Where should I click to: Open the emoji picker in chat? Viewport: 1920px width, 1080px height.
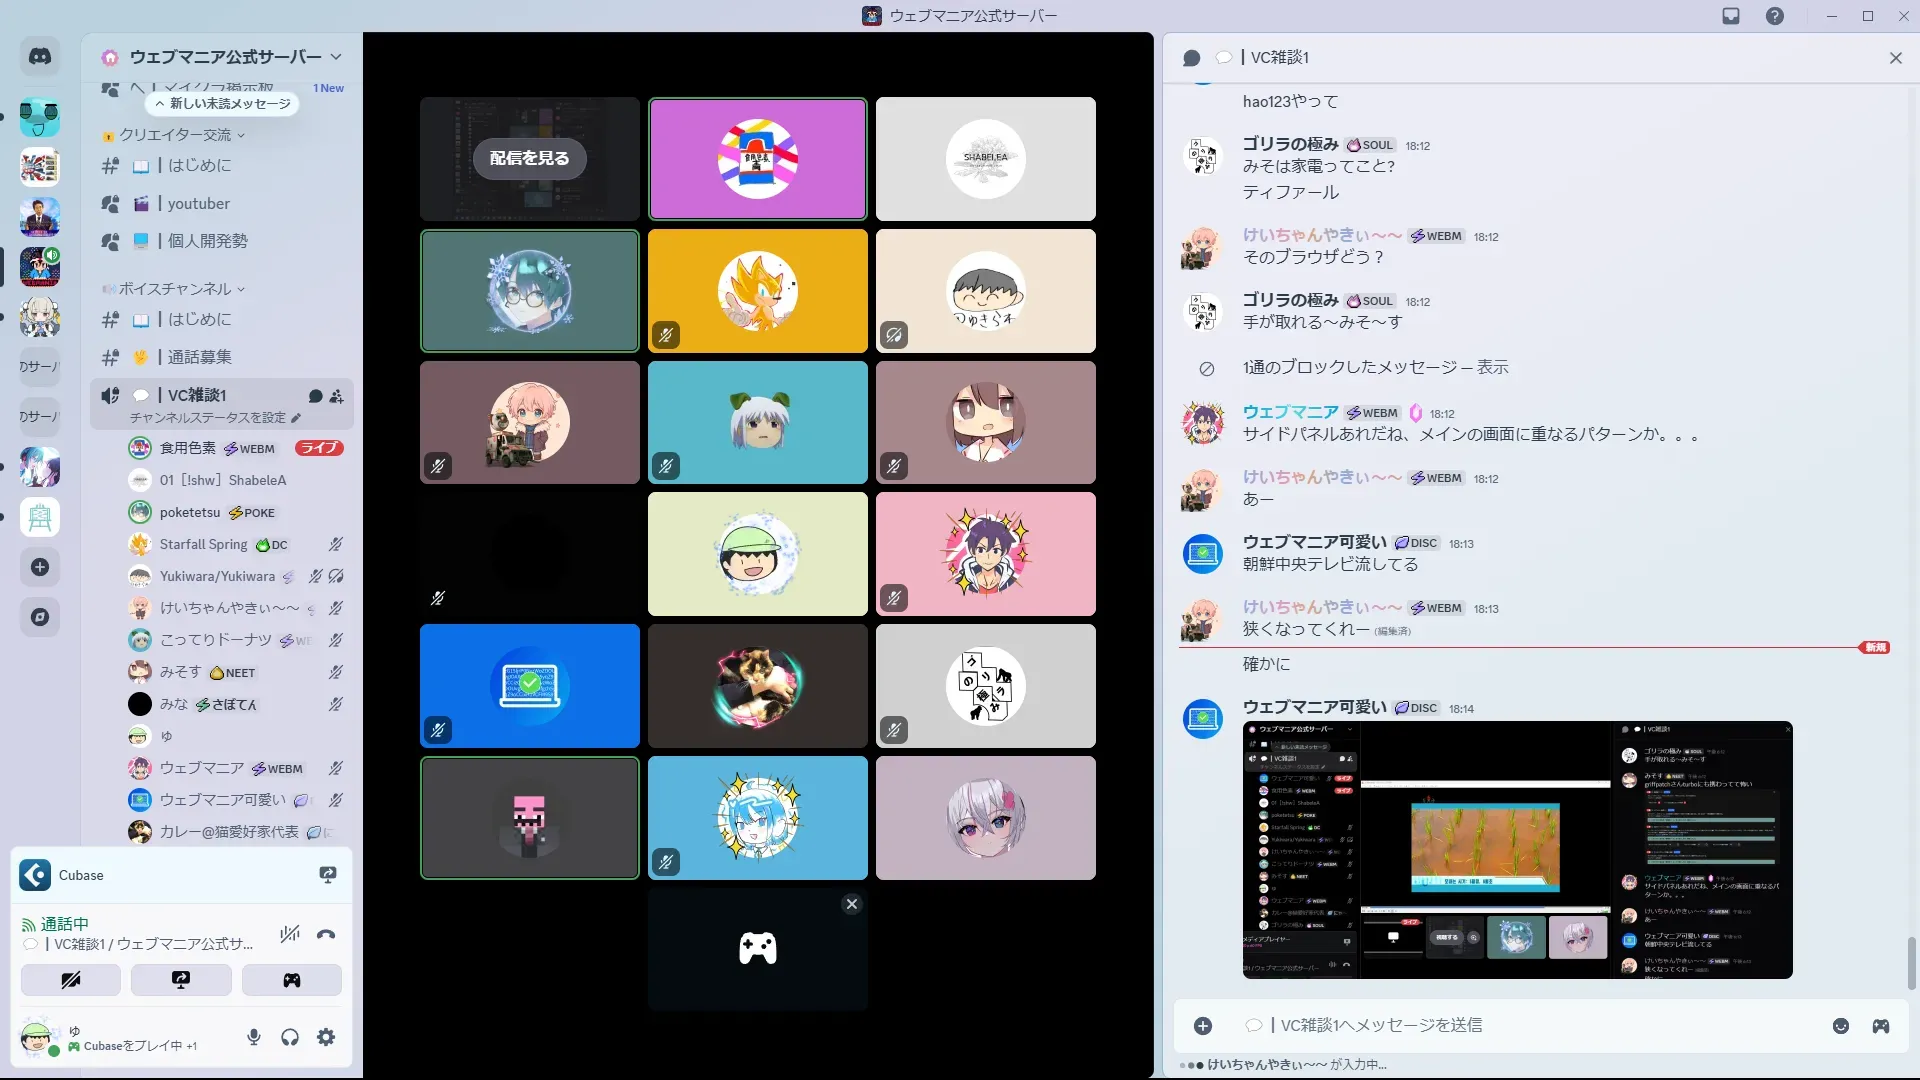1841,1026
